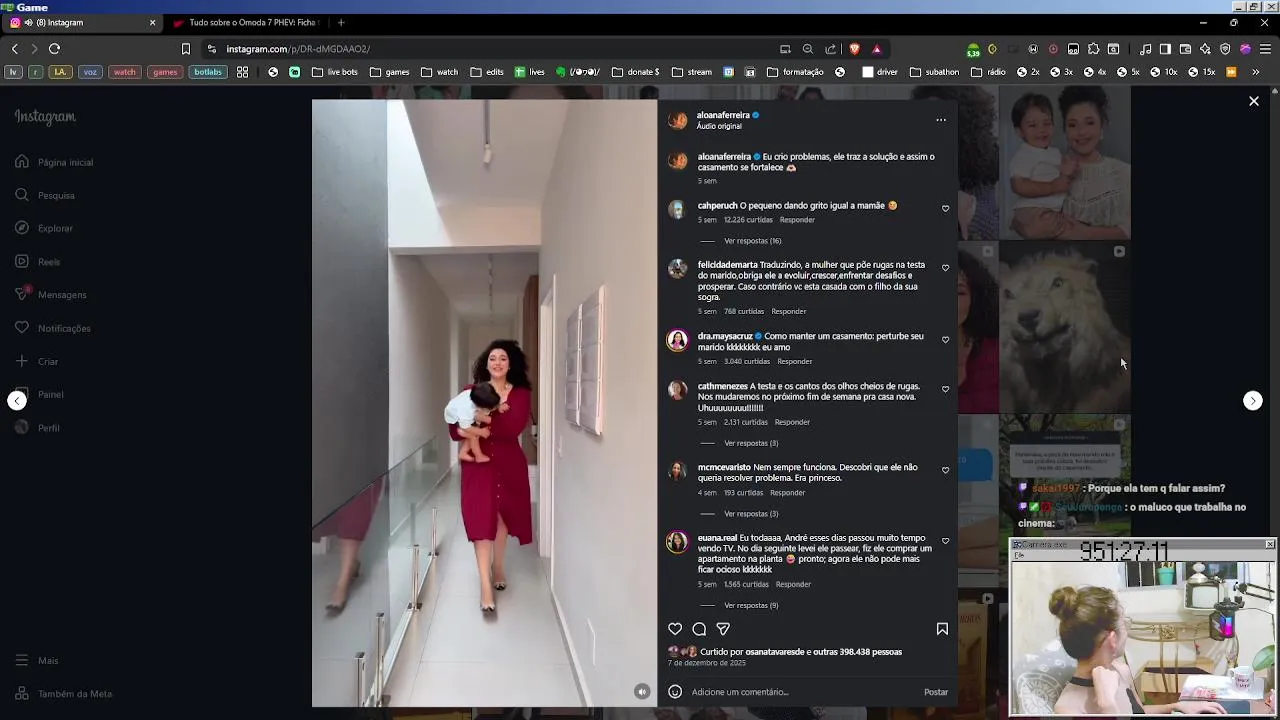Open Reels in Instagram sidebar
The height and width of the screenshot is (720, 1280).
tap(38, 262)
